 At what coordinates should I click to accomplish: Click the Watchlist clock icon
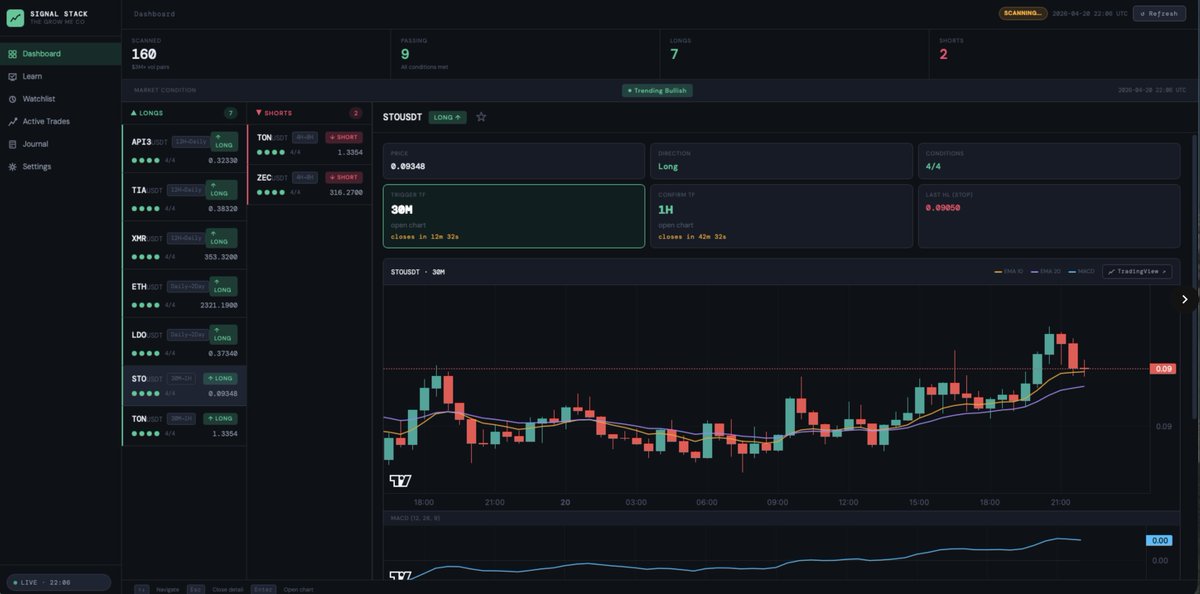(x=12, y=99)
